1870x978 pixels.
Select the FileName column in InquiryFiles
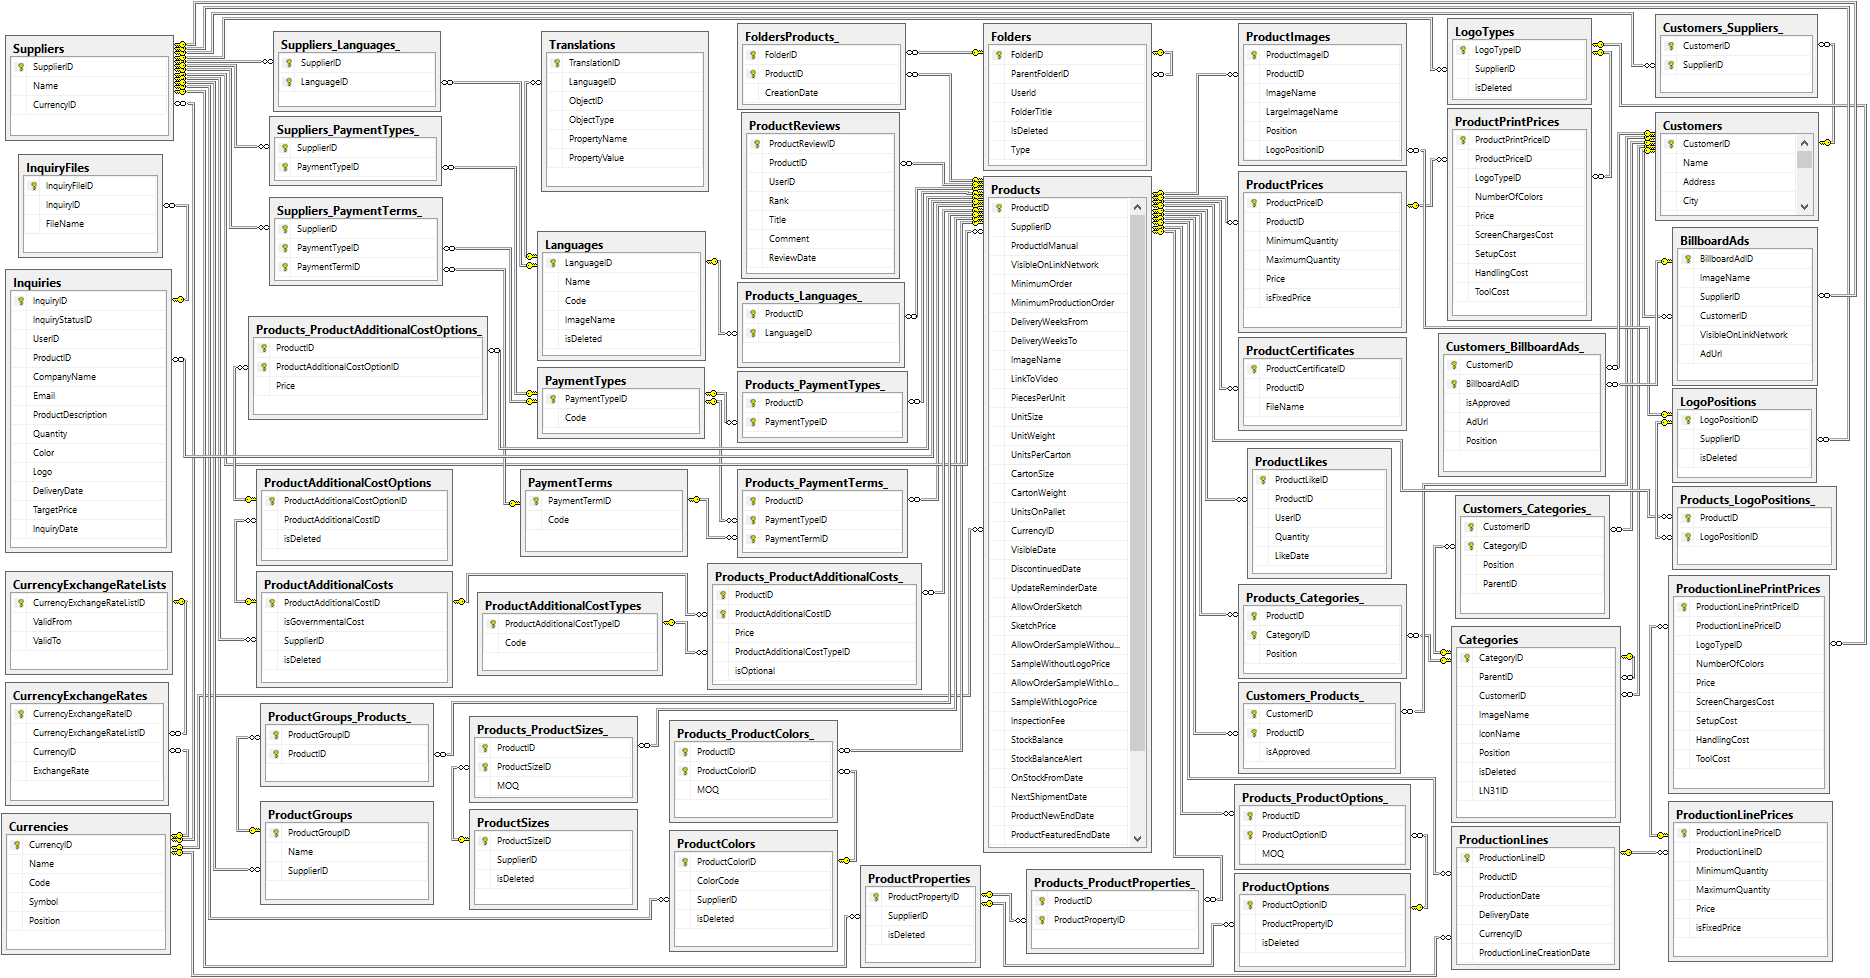click(90, 224)
